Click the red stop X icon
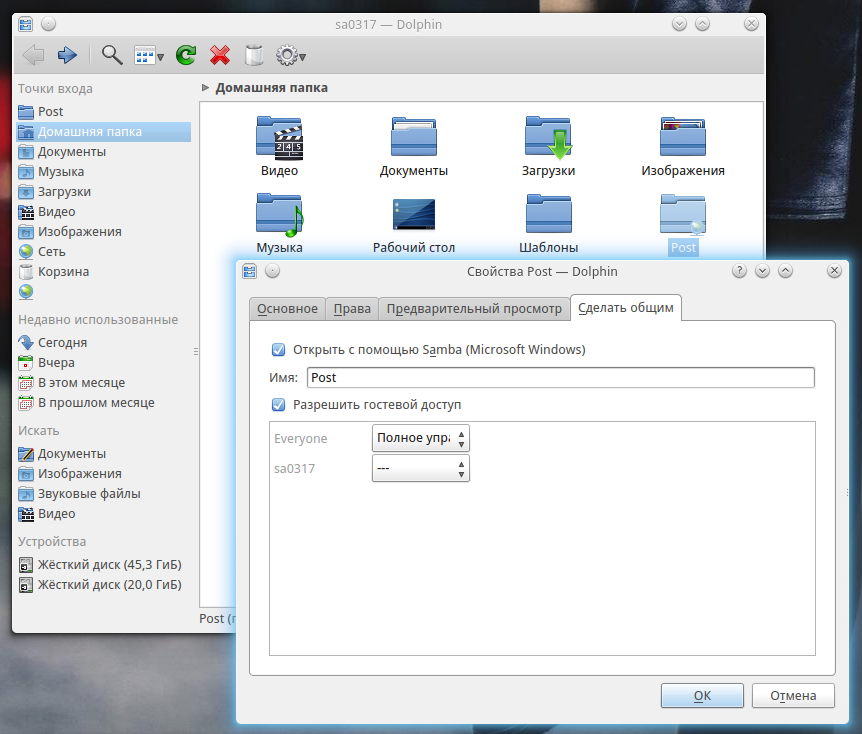The image size is (862, 734). (x=221, y=56)
